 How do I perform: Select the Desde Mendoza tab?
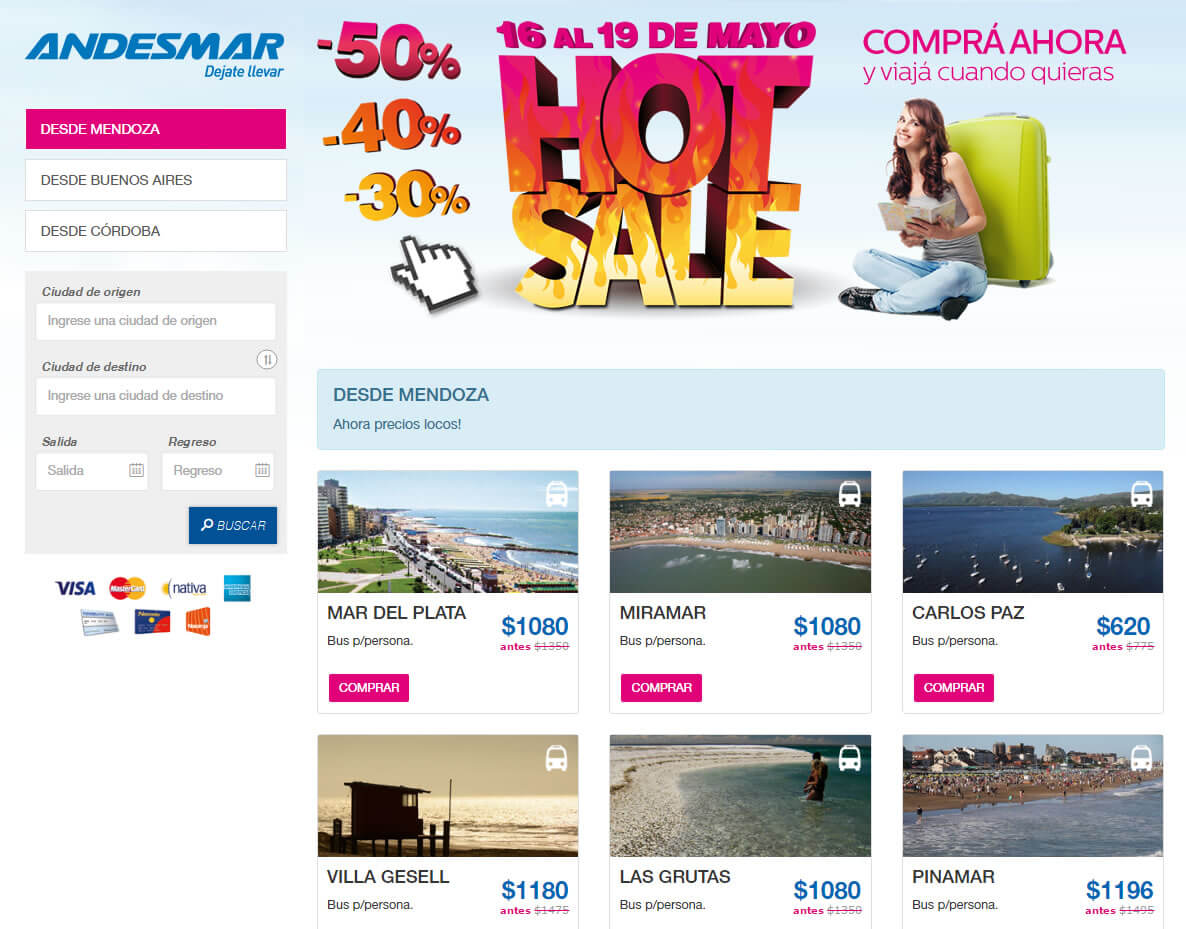coord(156,129)
